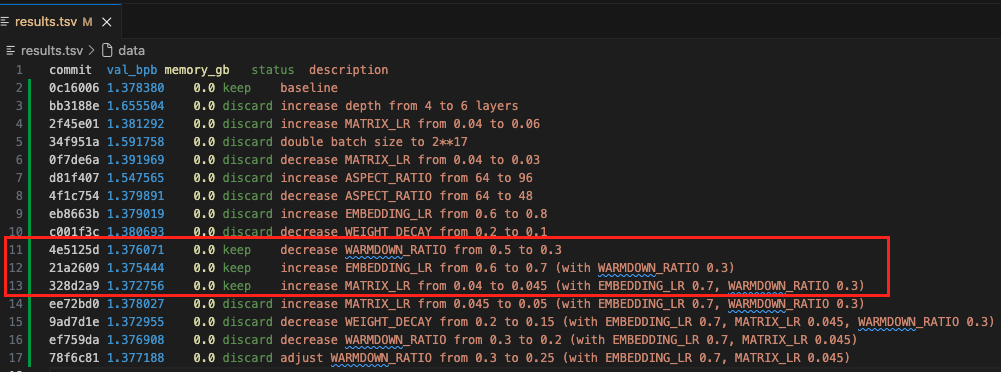Click the breadcrumb chevron separator

pyautogui.click(x=90, y=50)
